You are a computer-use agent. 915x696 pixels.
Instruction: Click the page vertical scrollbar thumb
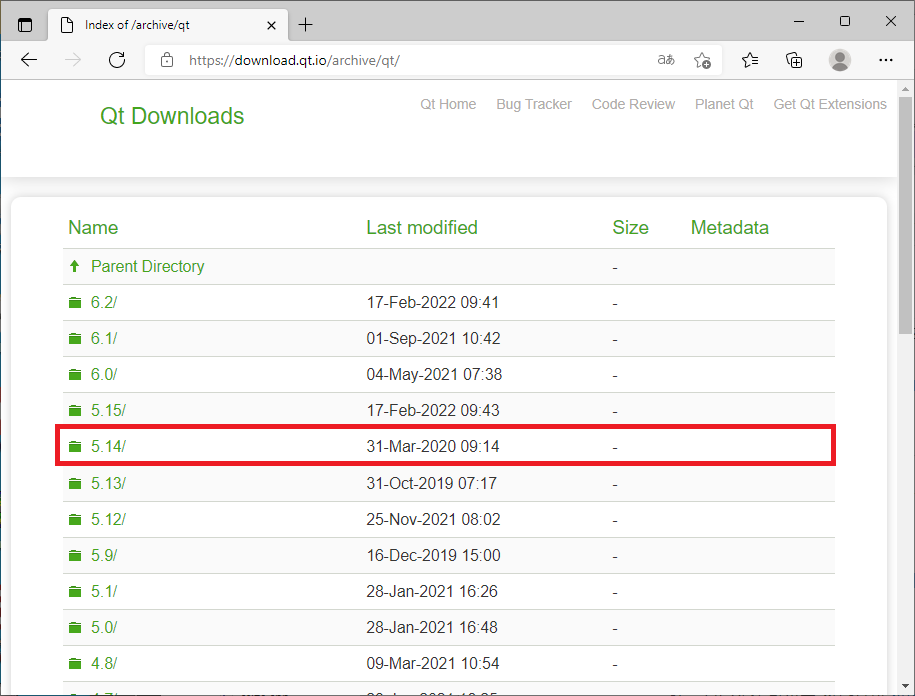tap(905, 215)
